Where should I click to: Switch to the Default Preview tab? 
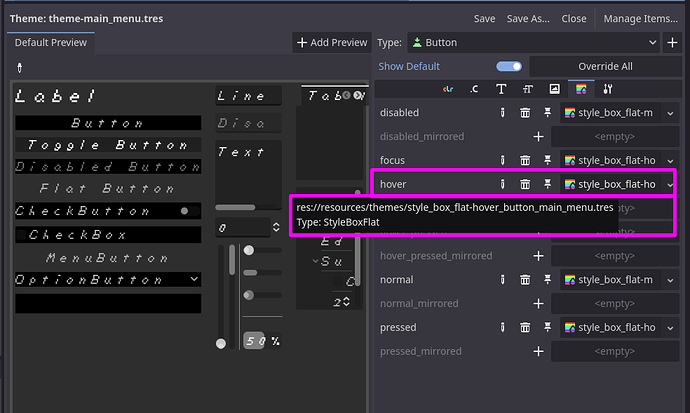[51, 43]
